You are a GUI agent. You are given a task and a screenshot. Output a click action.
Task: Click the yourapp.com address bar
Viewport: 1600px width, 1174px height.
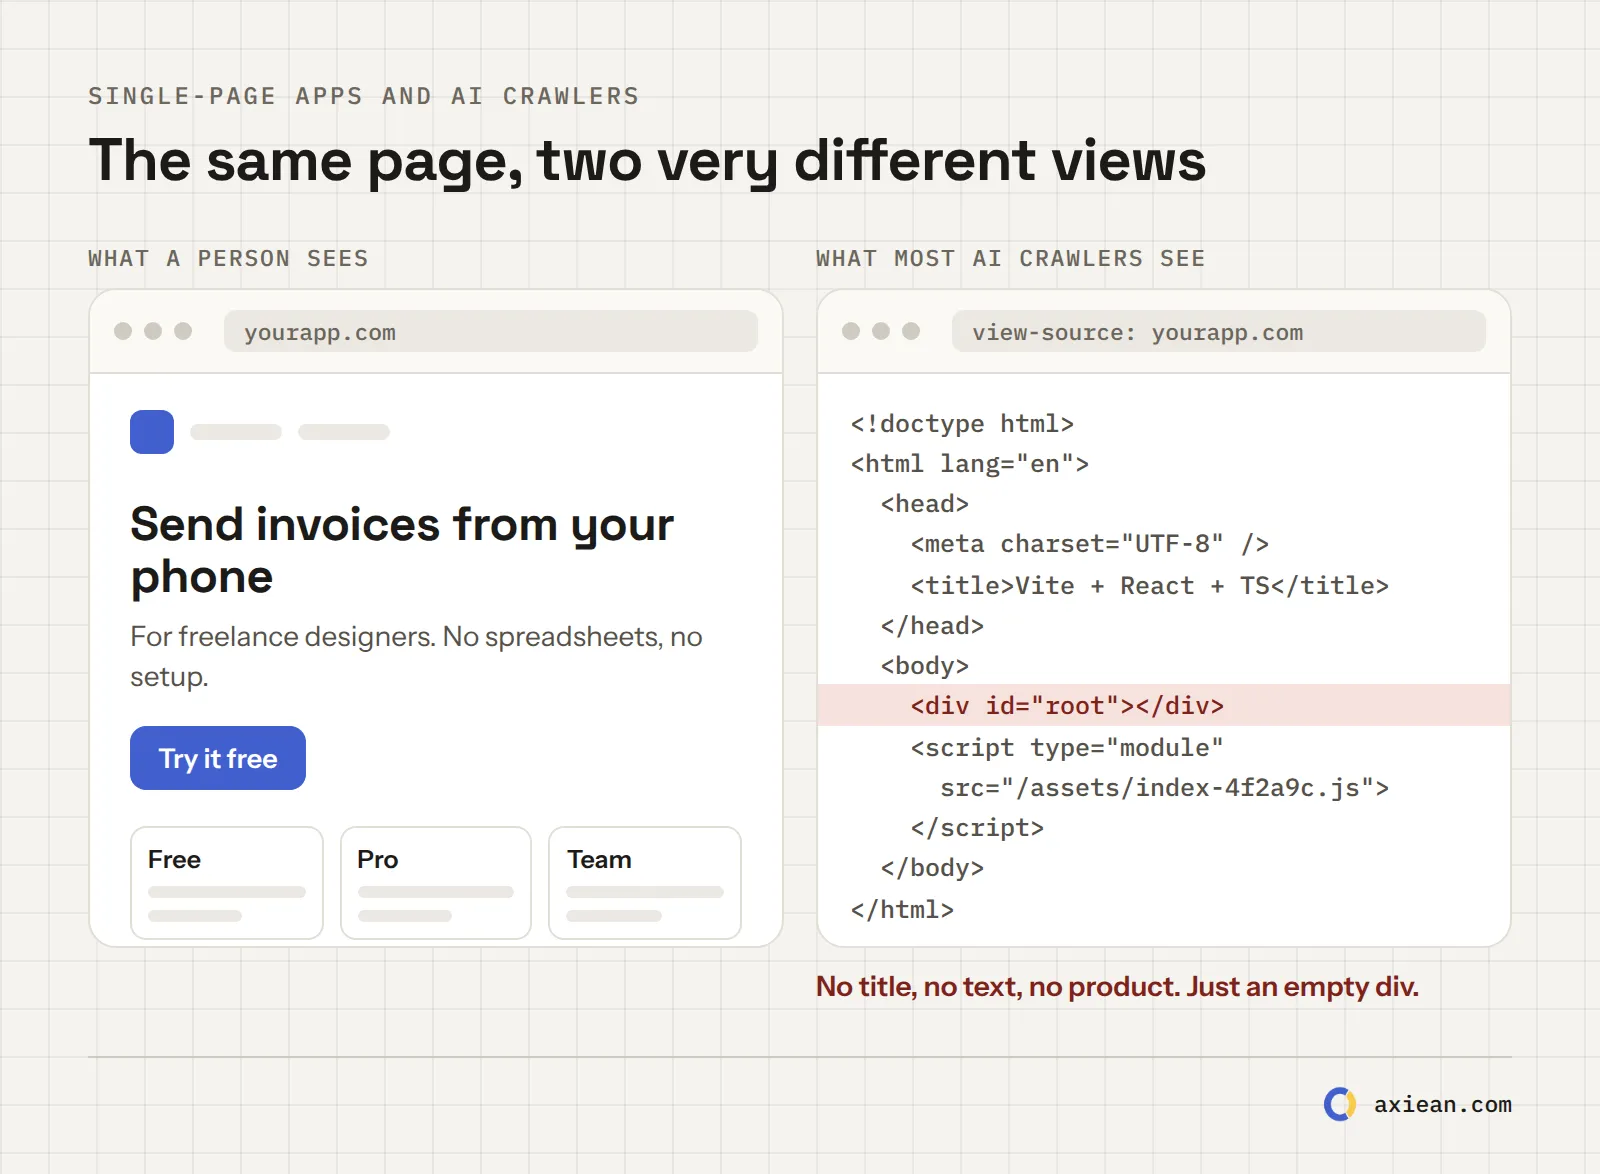(491, 331)
